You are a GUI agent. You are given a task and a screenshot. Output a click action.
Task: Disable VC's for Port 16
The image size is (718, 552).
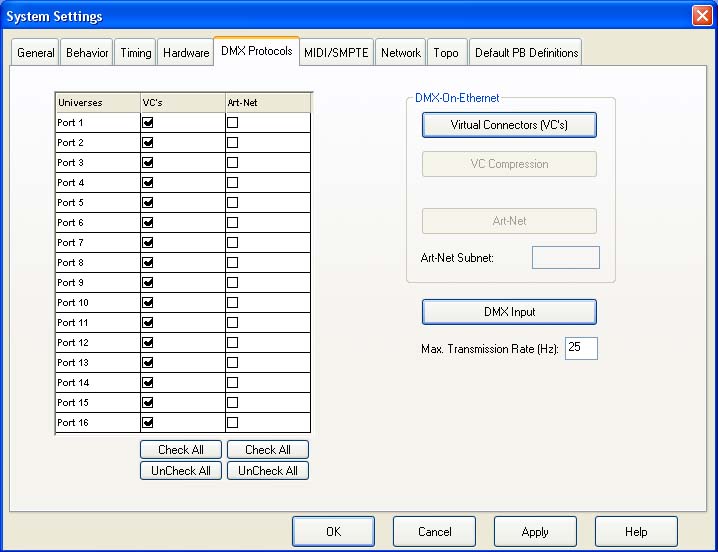coord(148,422)
